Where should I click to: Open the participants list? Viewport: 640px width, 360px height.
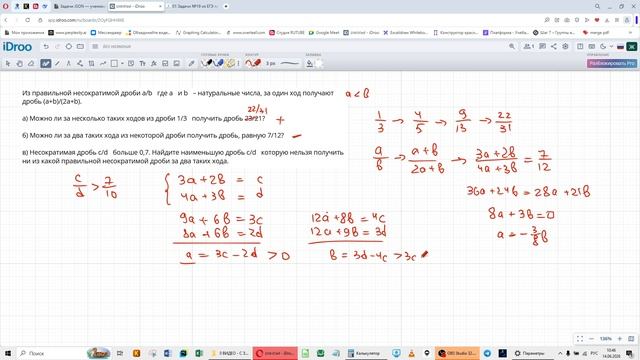(x=529, y=47)
